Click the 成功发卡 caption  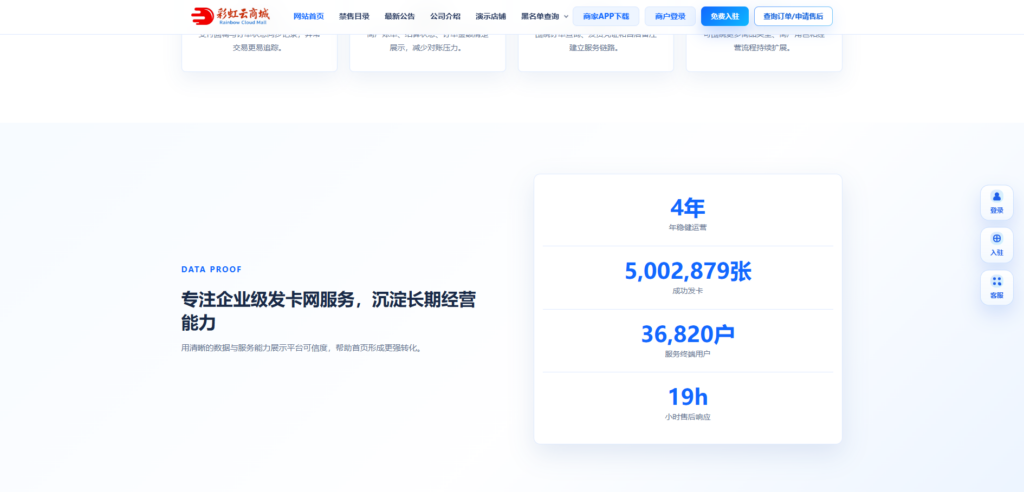pos(688,291)
